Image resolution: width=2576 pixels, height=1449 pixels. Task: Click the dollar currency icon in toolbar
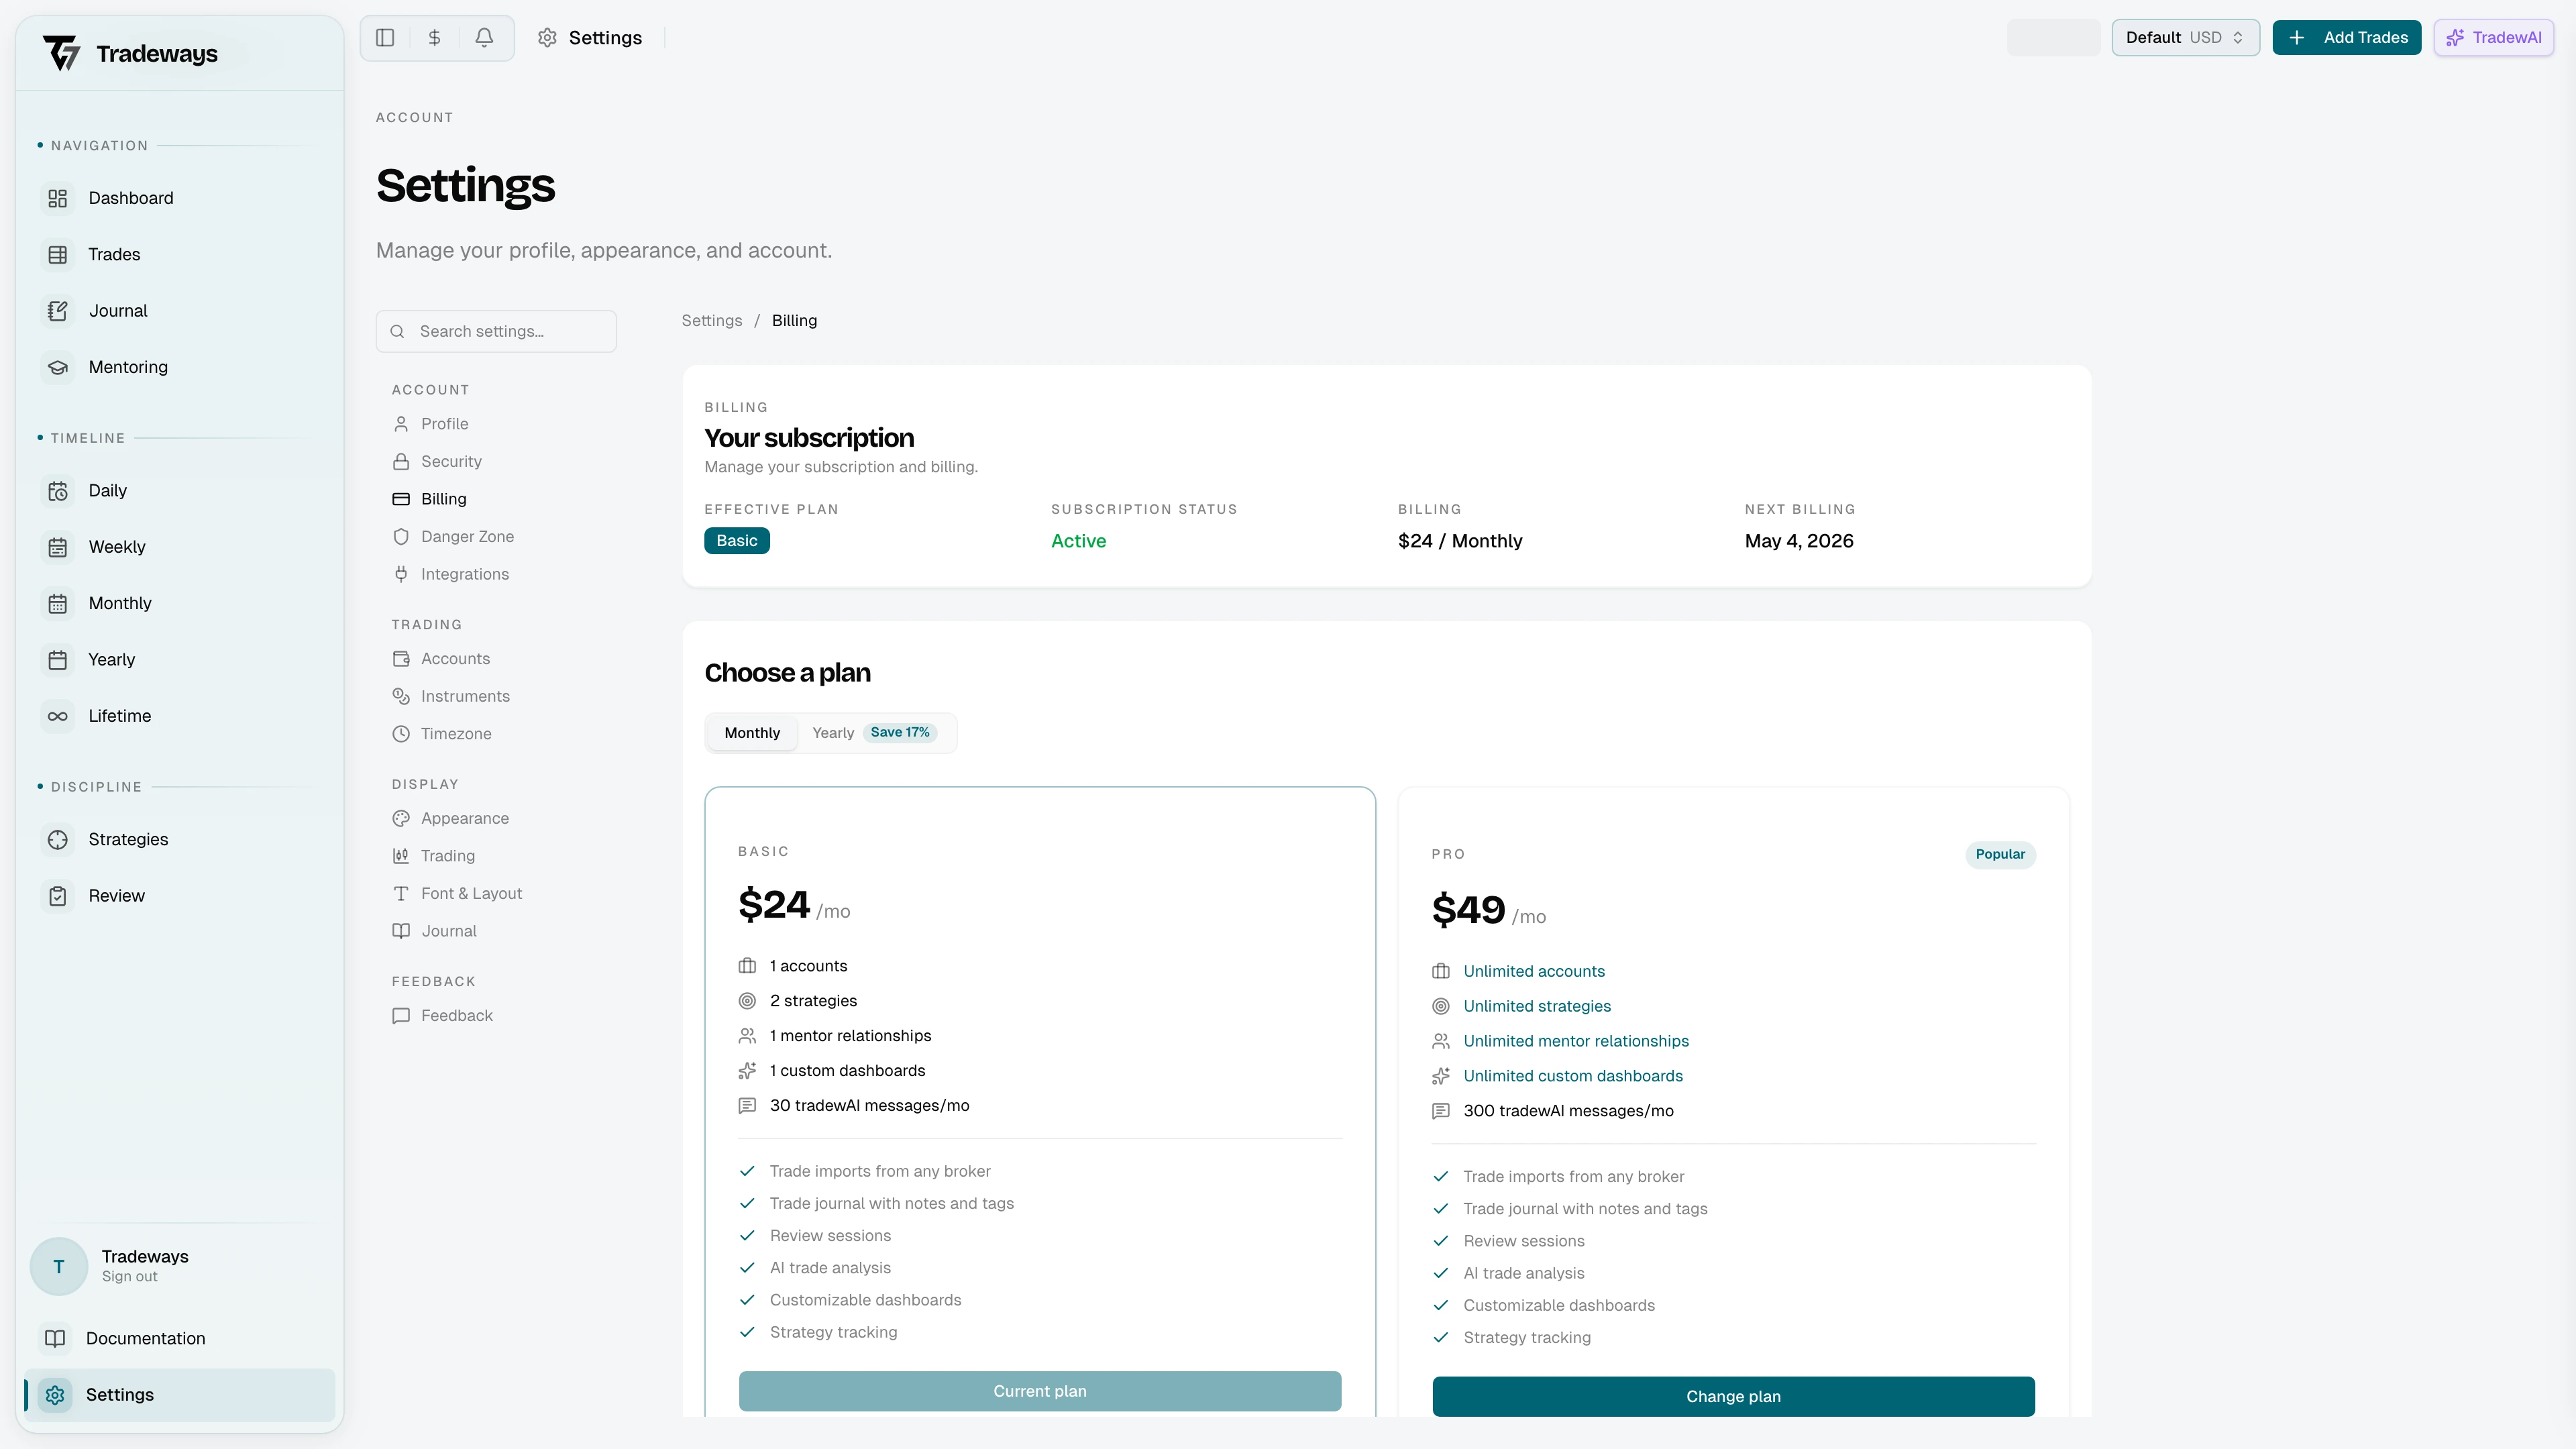coord(434,37)
